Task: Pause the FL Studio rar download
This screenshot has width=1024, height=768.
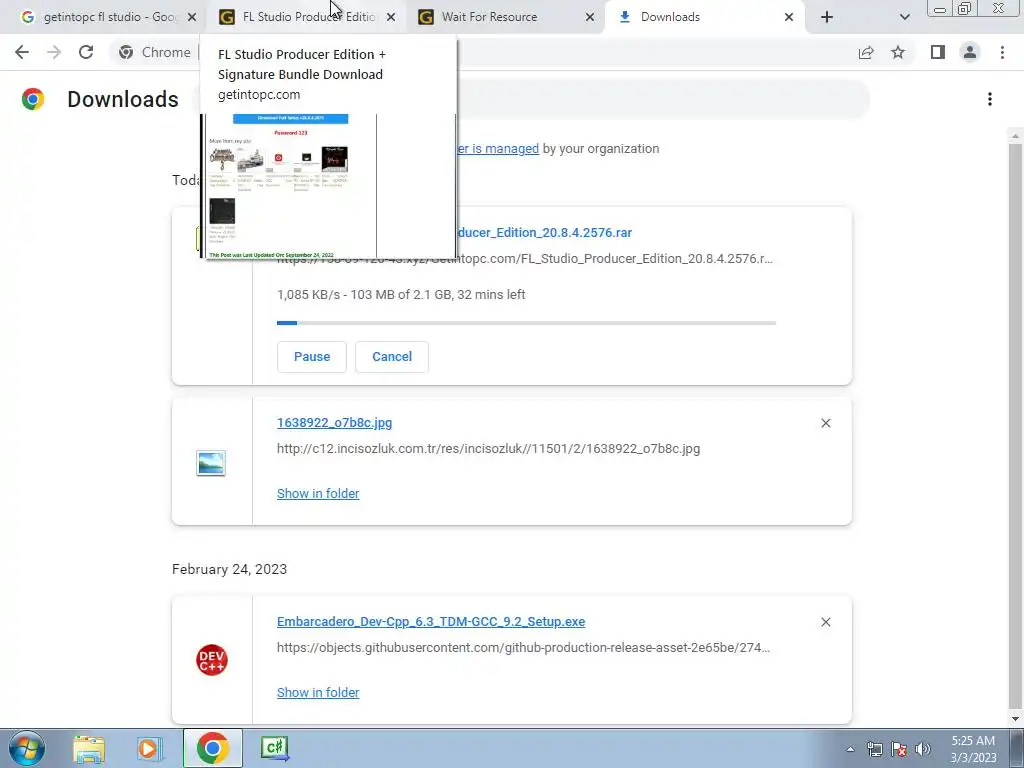Action: [312, 357]
